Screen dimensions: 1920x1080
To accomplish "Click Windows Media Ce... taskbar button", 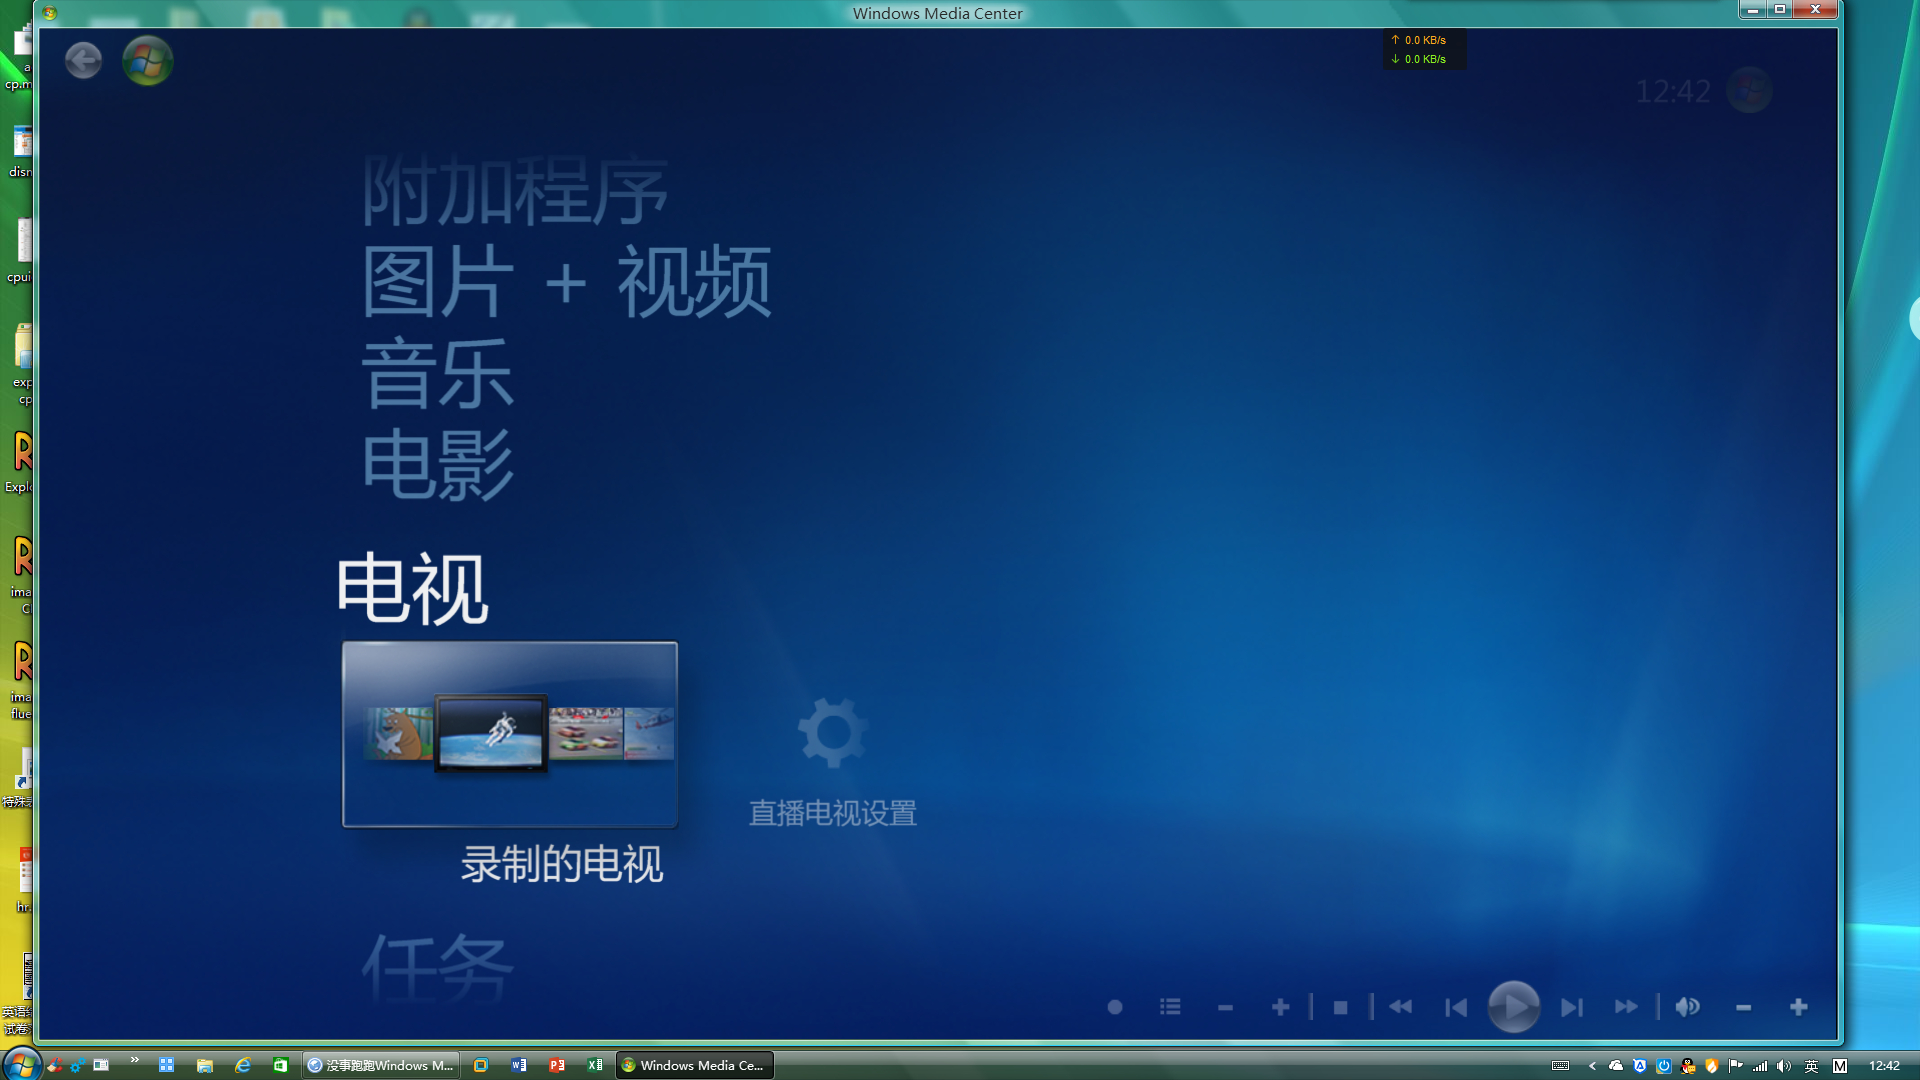I will coord(695,1066).
